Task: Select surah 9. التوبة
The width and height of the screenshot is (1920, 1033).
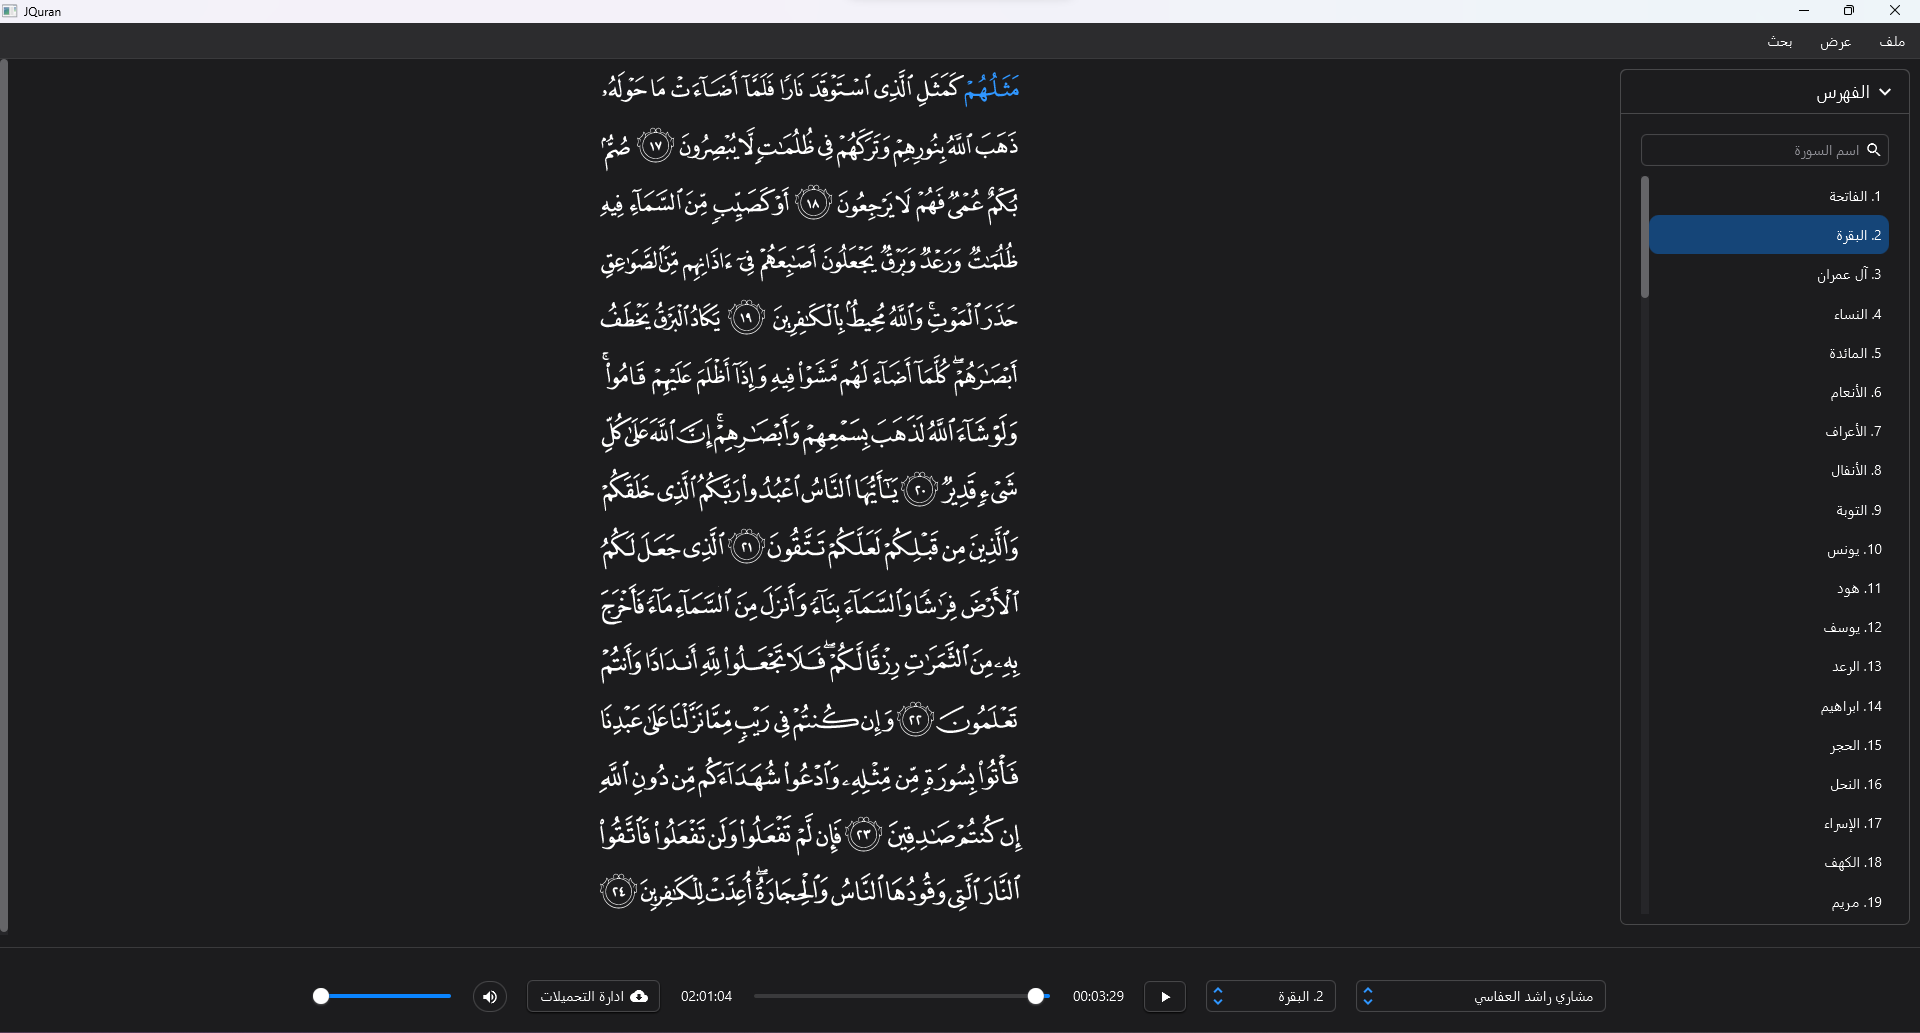Action: pos(1768,510)
